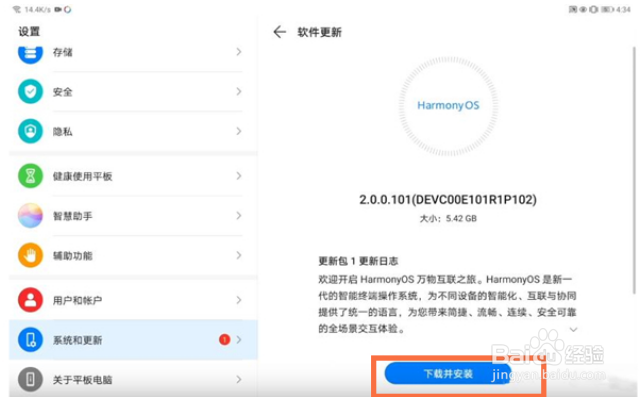Expand the update log with down chevron
The width and height of the screenshot is (640, 397).
click(573, 329)
